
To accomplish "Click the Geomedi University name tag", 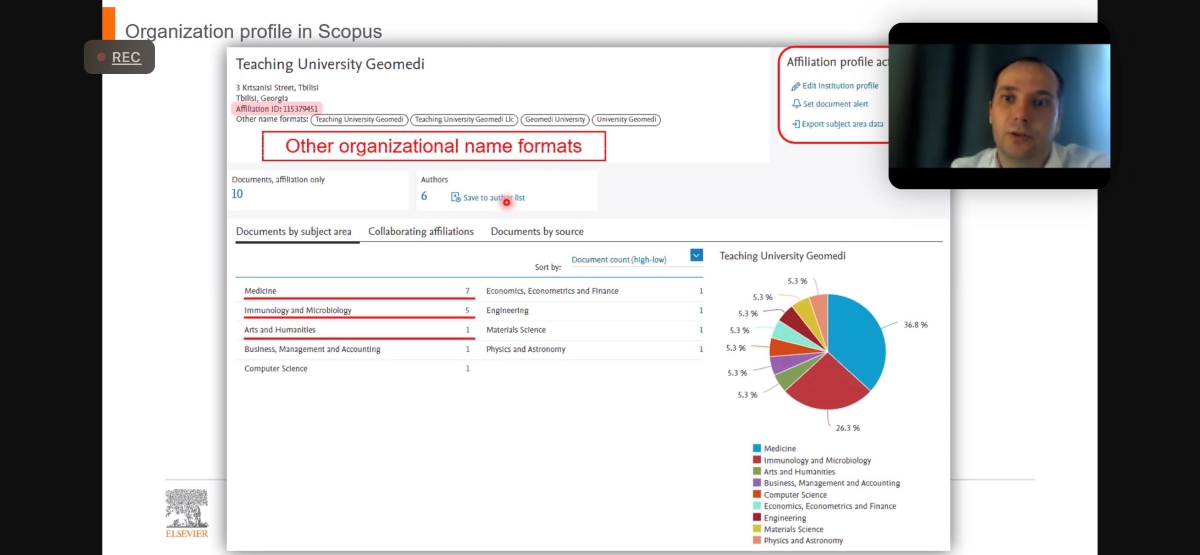I will point(555,120).
